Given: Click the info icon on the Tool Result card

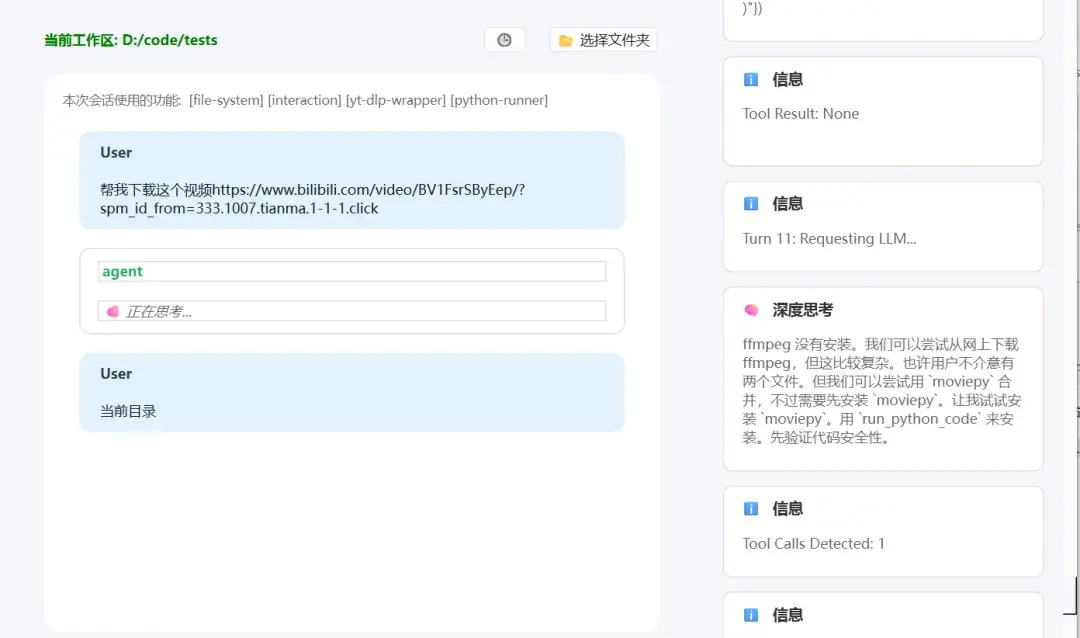Looking at the screenshot, I should [x=751, y=79].
